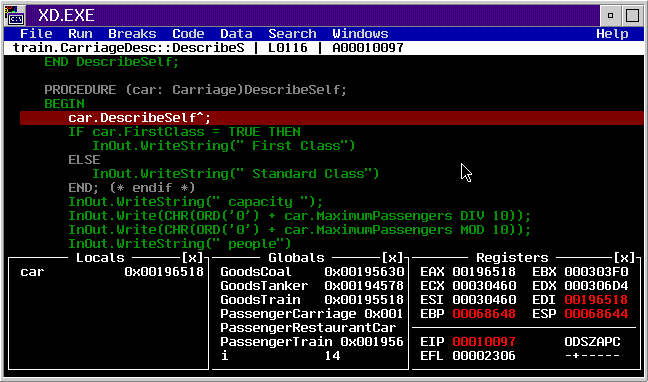Click the Registers panel title
Viewport: 648px width, 382px height.
(512, 258)
